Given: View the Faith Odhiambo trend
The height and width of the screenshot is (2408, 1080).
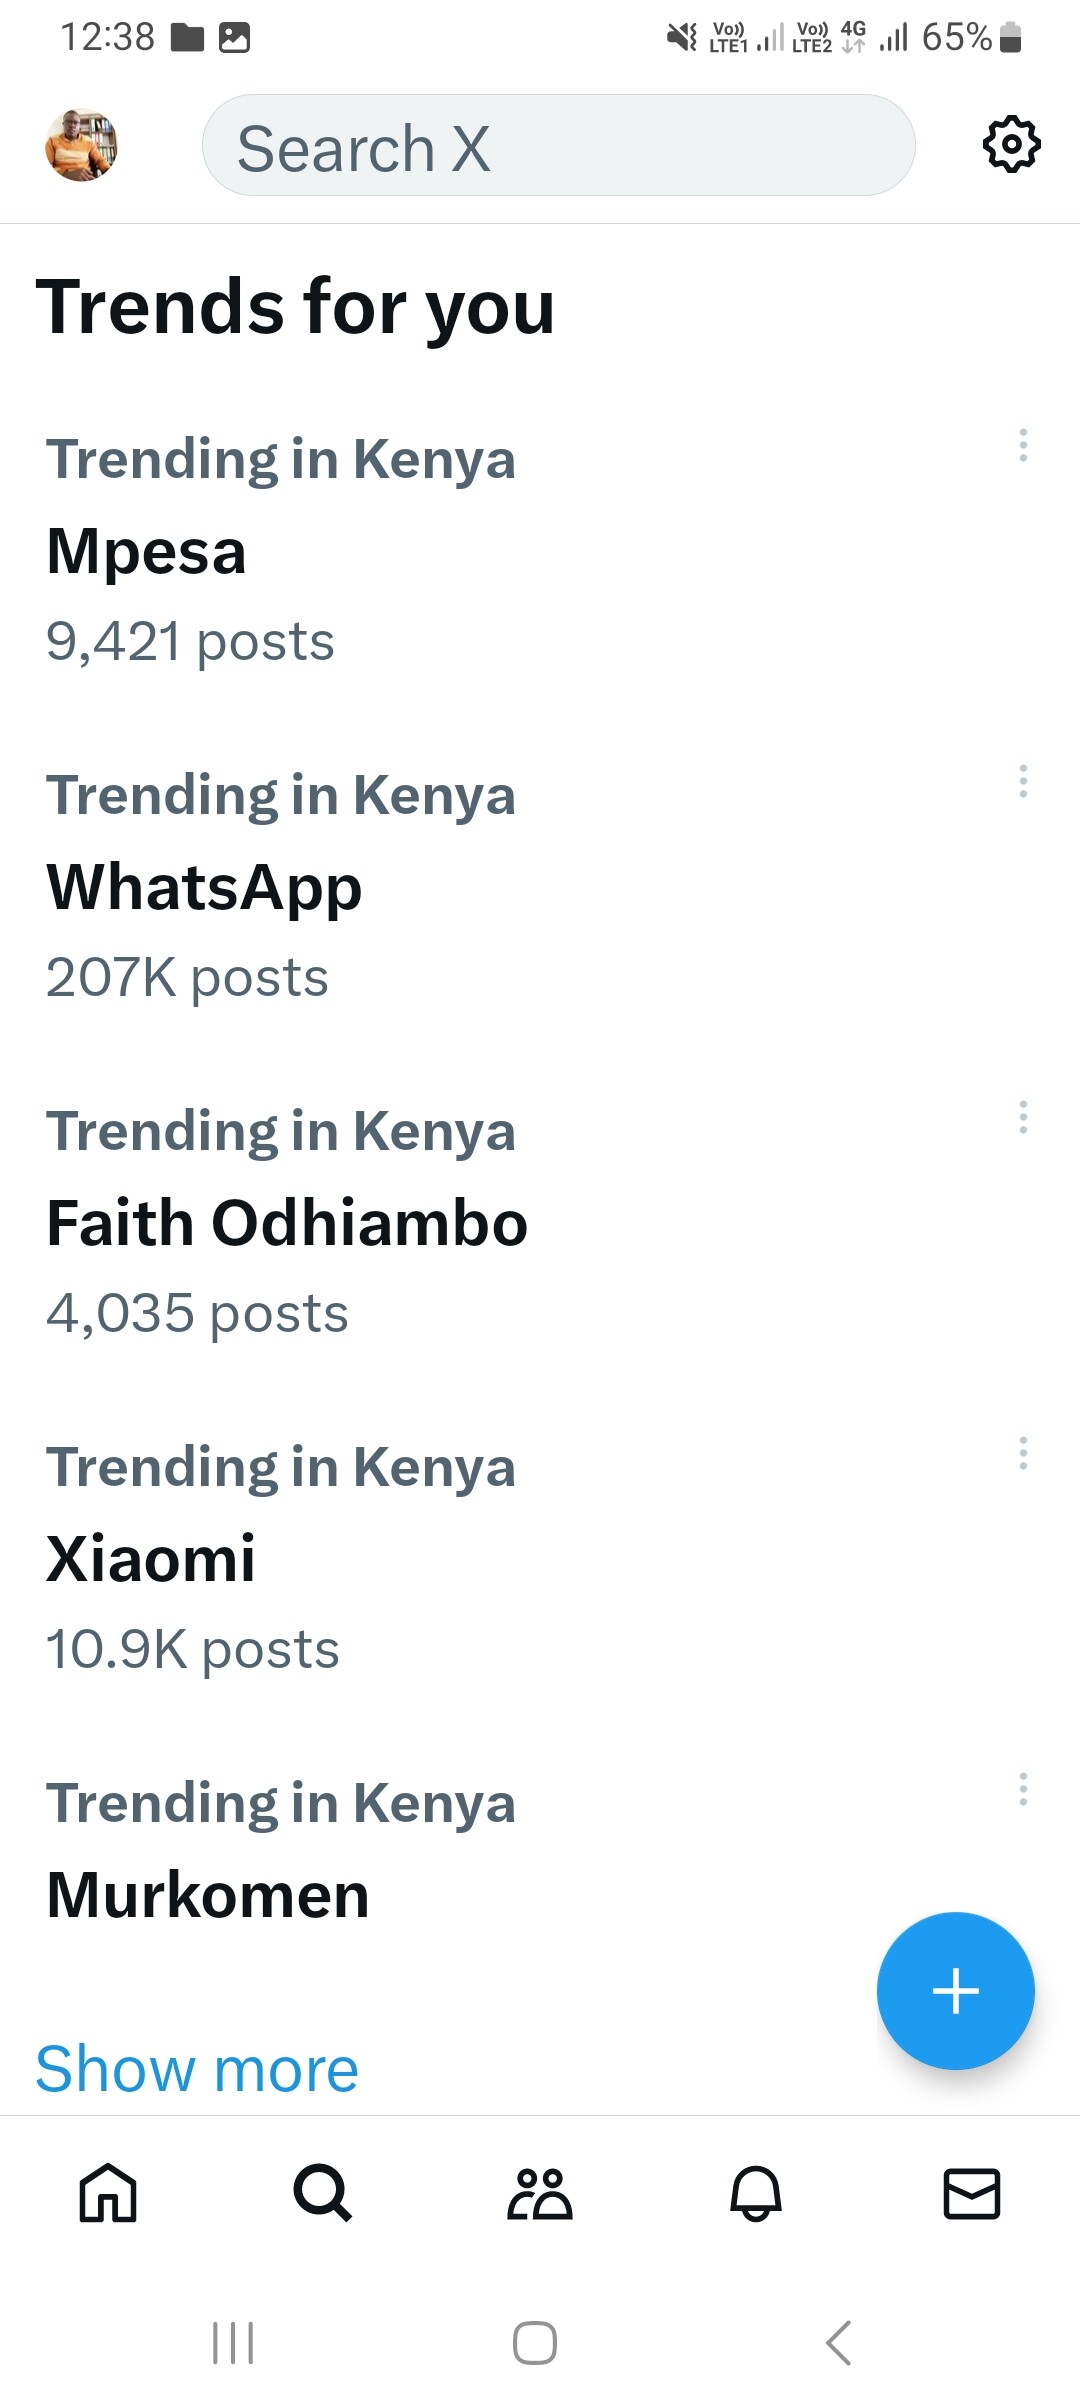Looking at the screenshot, I should pyautogui.click(x=287, y=1224).
